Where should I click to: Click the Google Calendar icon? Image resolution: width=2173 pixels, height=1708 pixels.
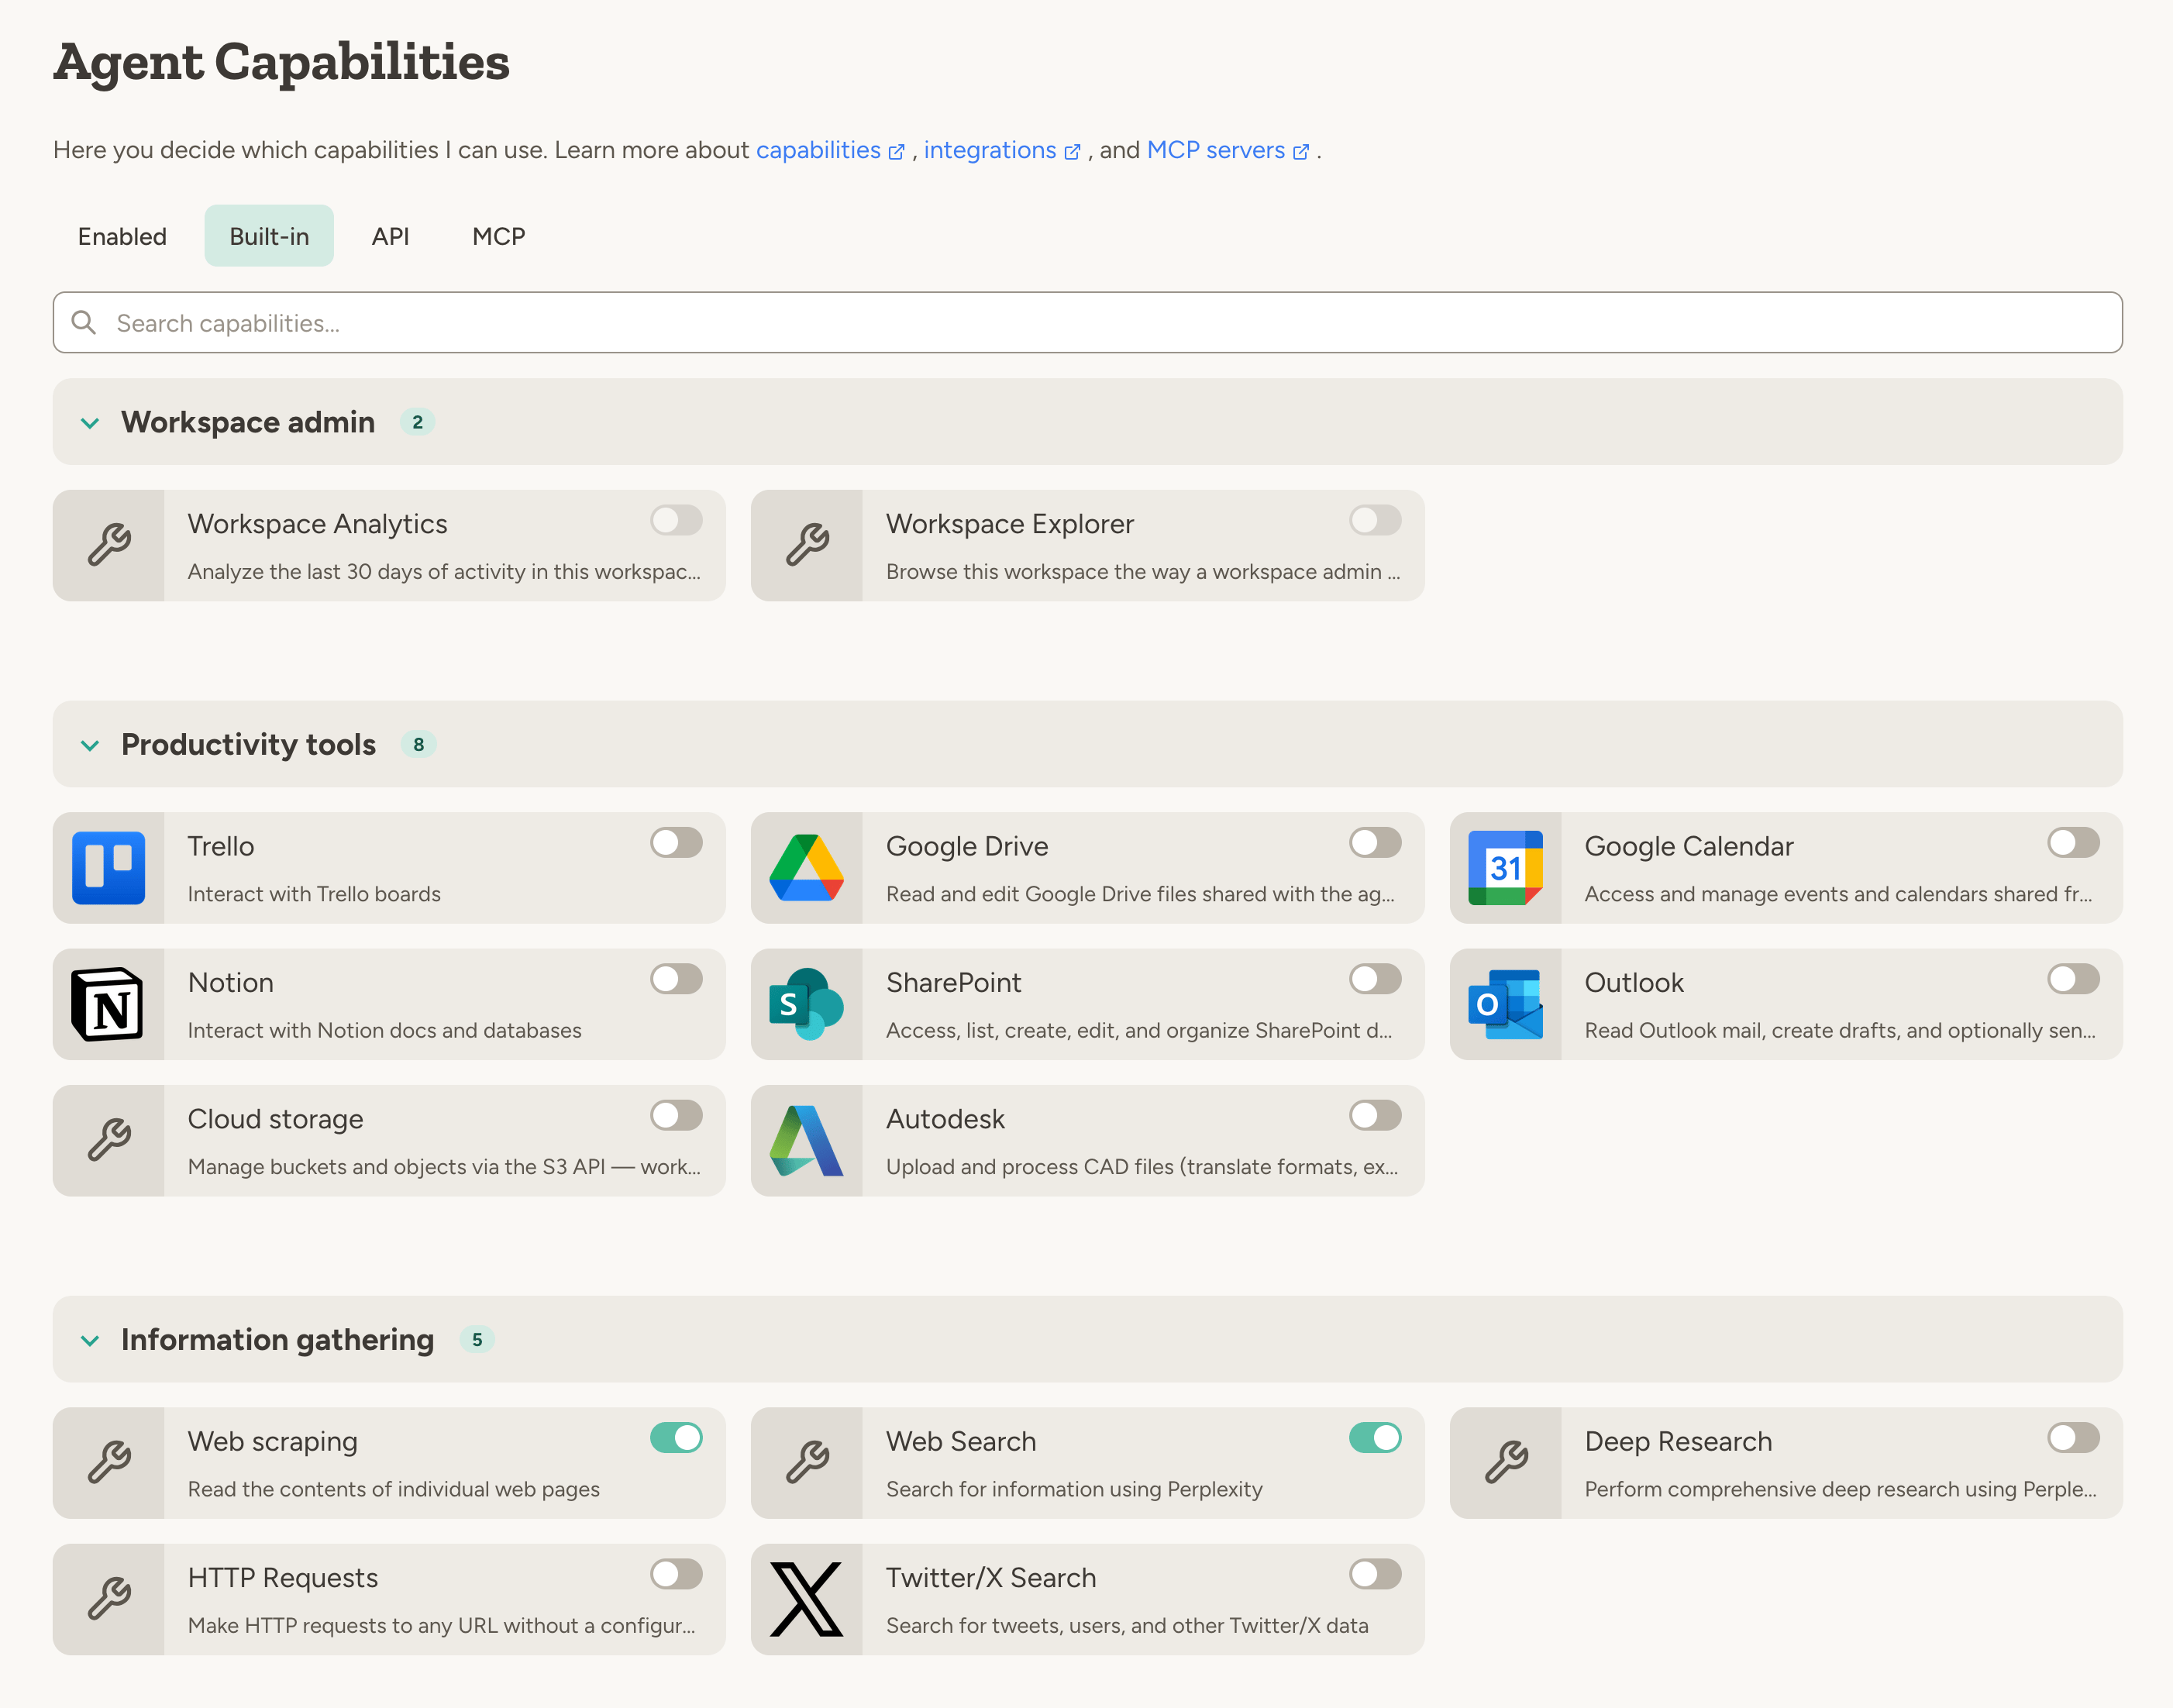tap(1505, 867)
